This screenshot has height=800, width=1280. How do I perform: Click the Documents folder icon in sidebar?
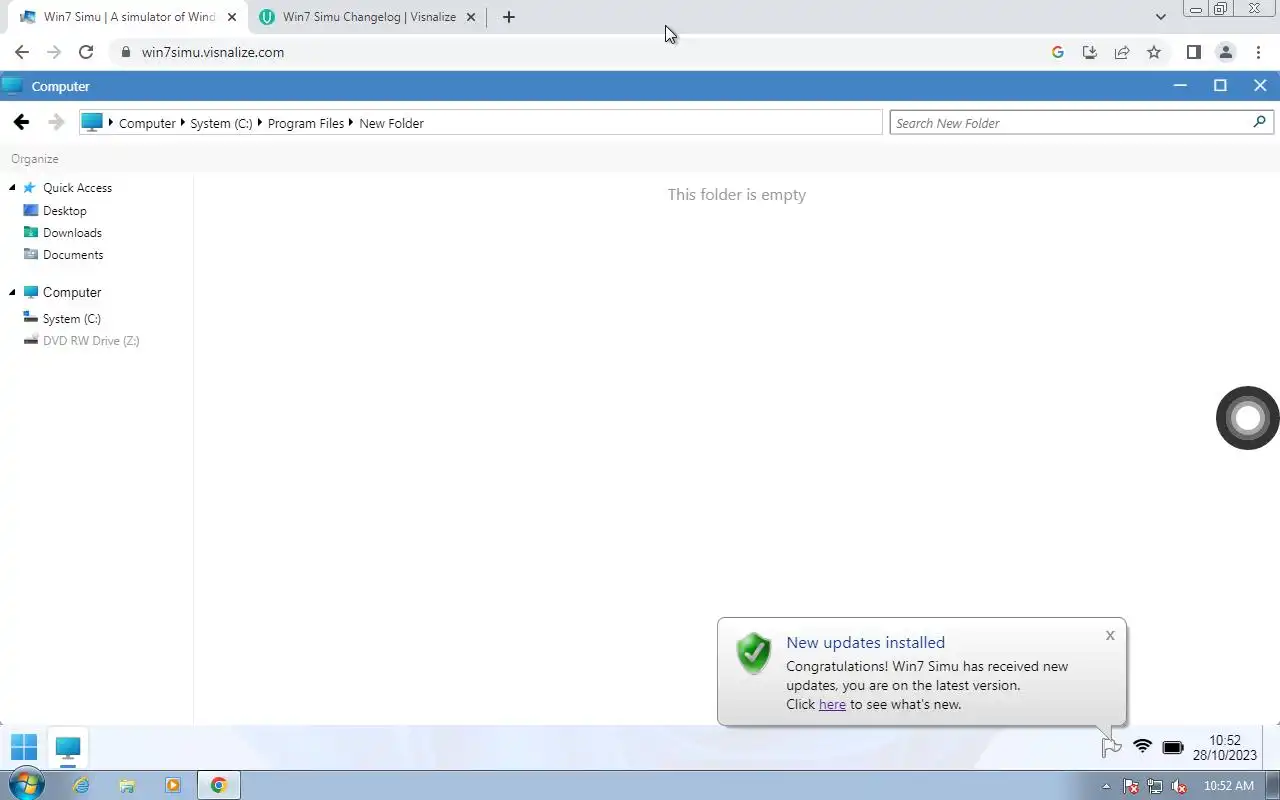[31, 254]
